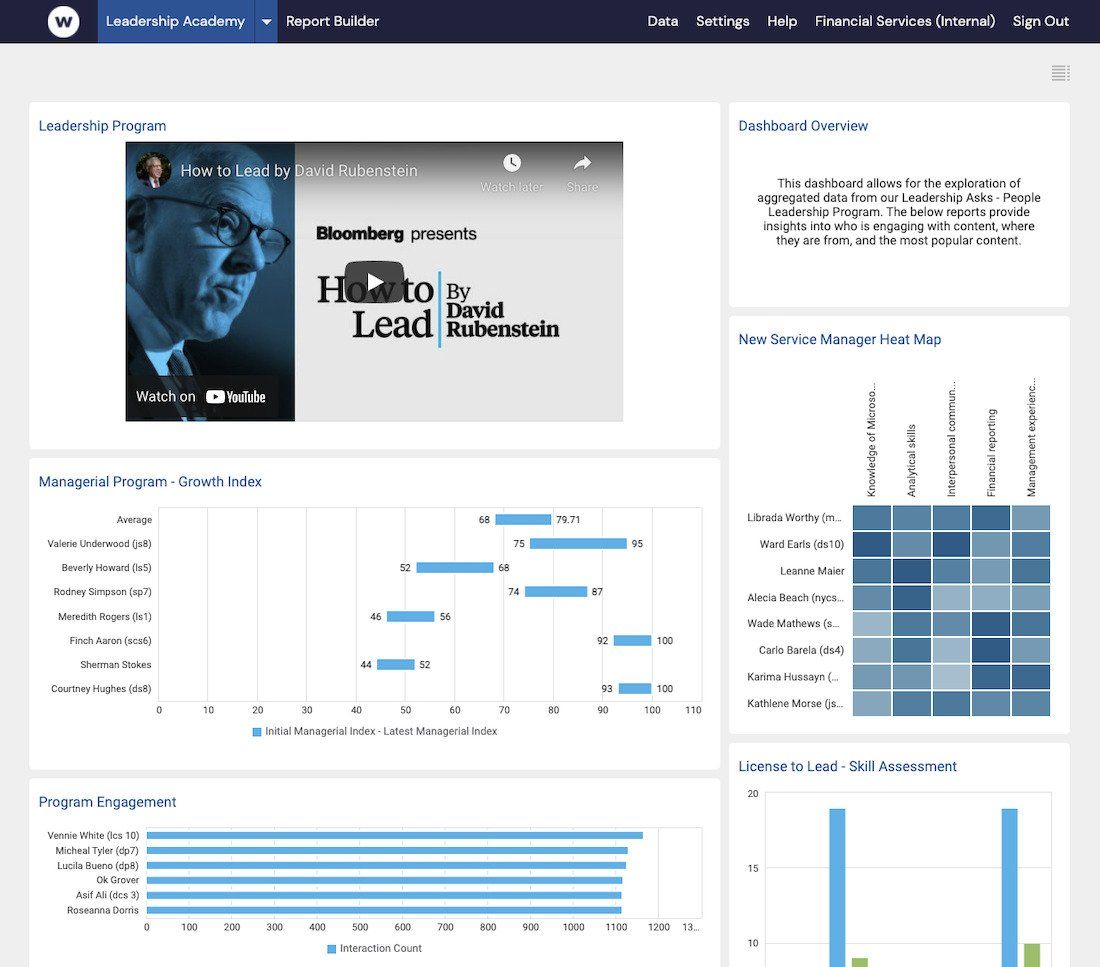This screenshot has height=967, width=1100.
Task: Click the YouTube logo in the video player
Action: pyautogui.click(x=237, y=396)
